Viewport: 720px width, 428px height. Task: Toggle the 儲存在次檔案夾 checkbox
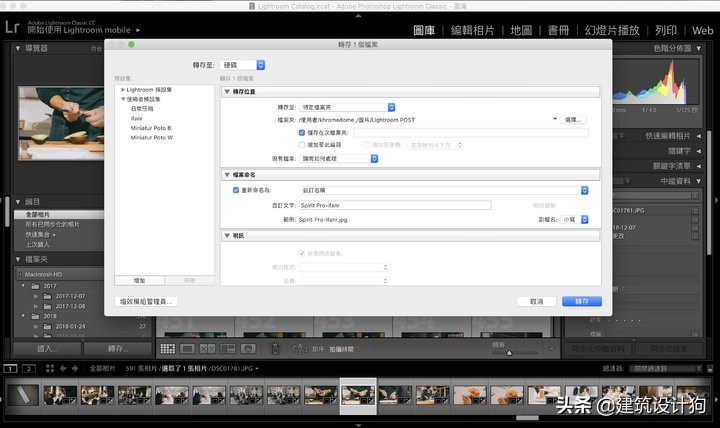click(x=302, y=132)
